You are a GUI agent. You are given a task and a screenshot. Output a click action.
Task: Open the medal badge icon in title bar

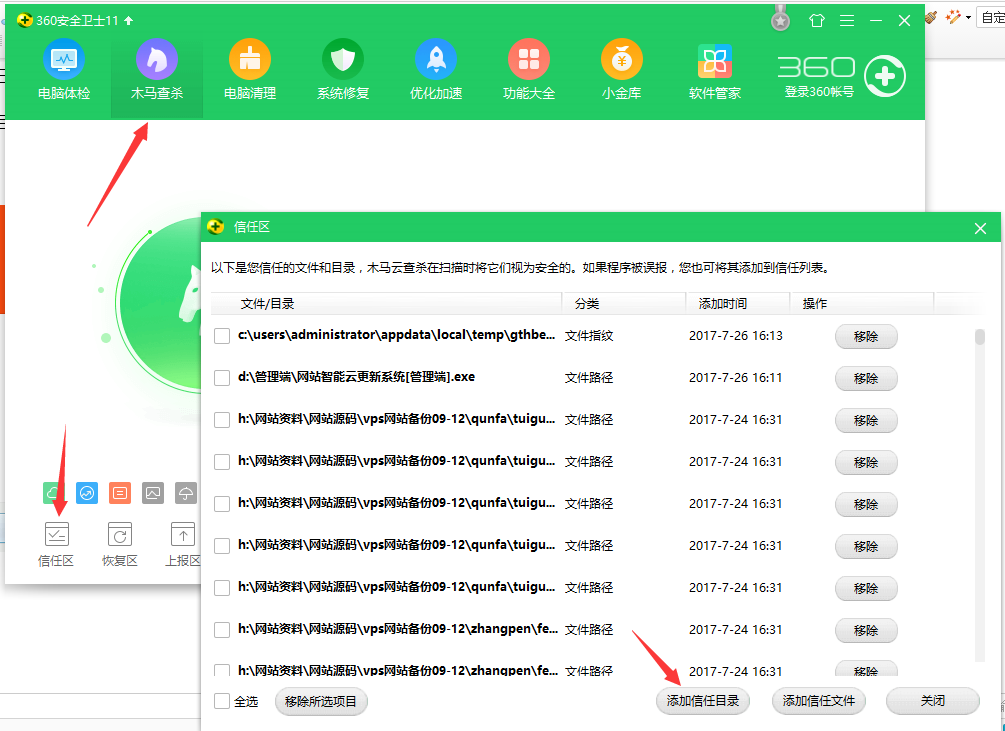(x=780, y=19)
